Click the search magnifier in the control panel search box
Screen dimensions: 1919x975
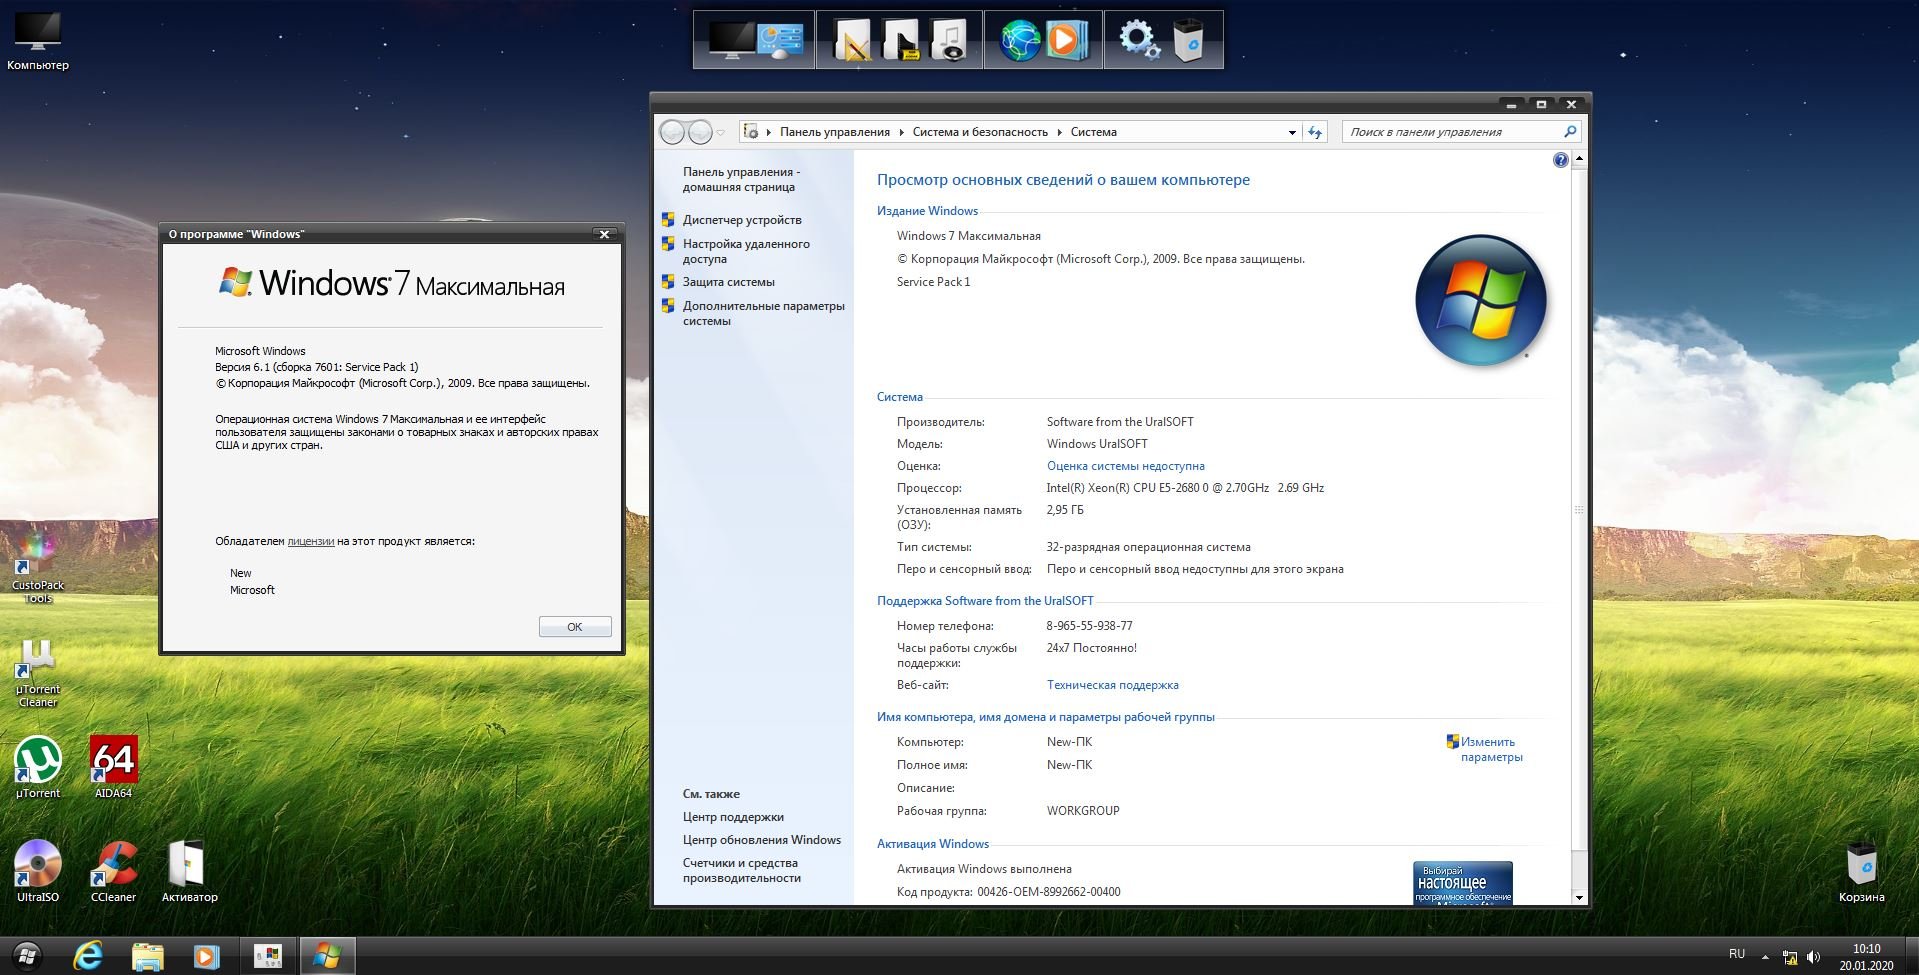(1569, 132)
